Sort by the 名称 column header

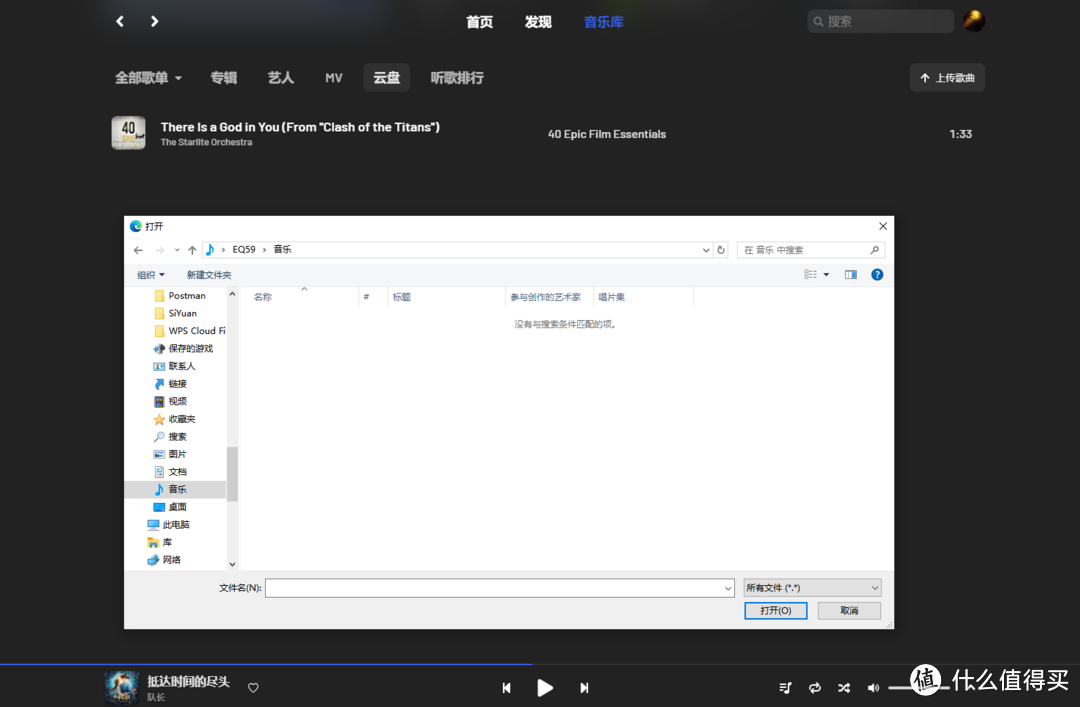[262, 297]
